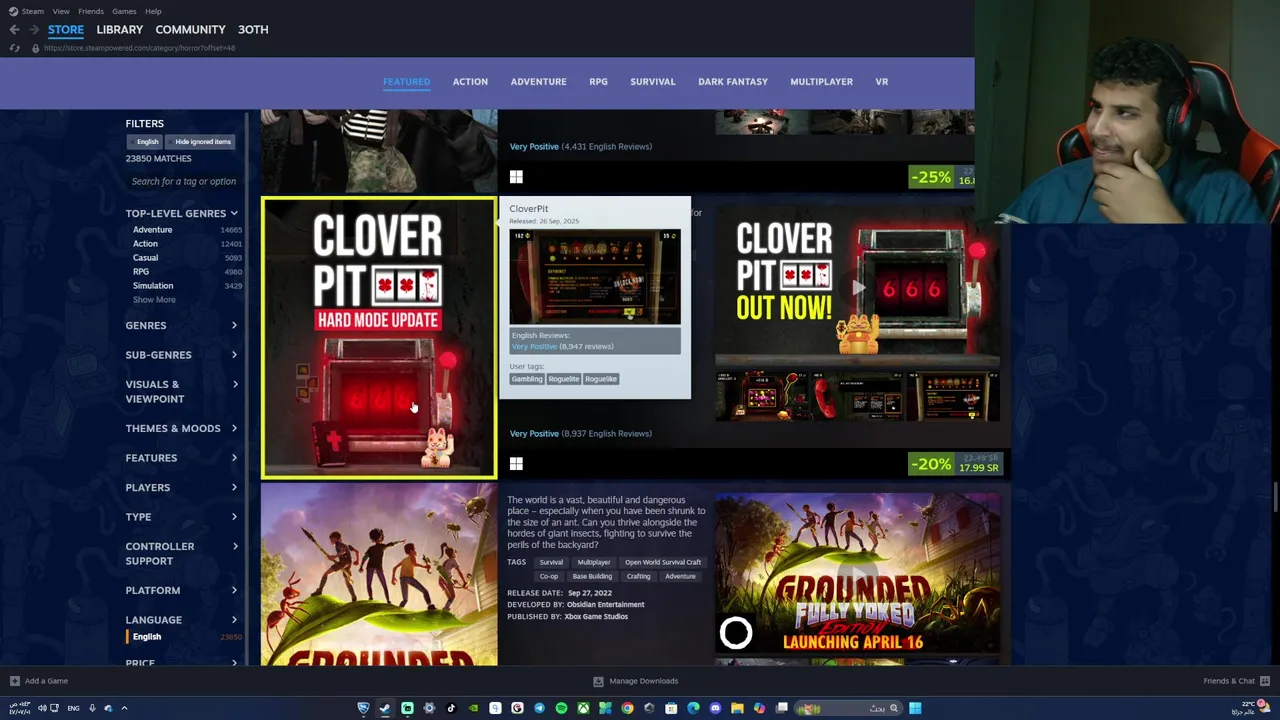Click the Add a Game plus icon
The image size is (1280, 720).
click(14, 681)
